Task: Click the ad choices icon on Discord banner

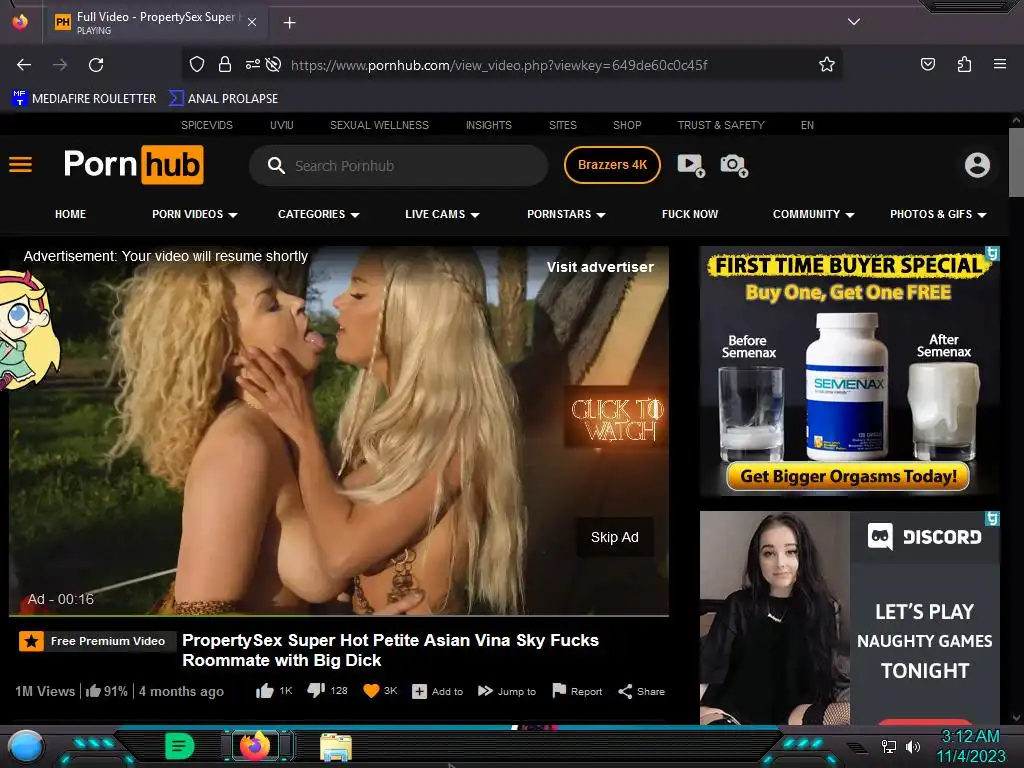Action: tap(993, 519)
